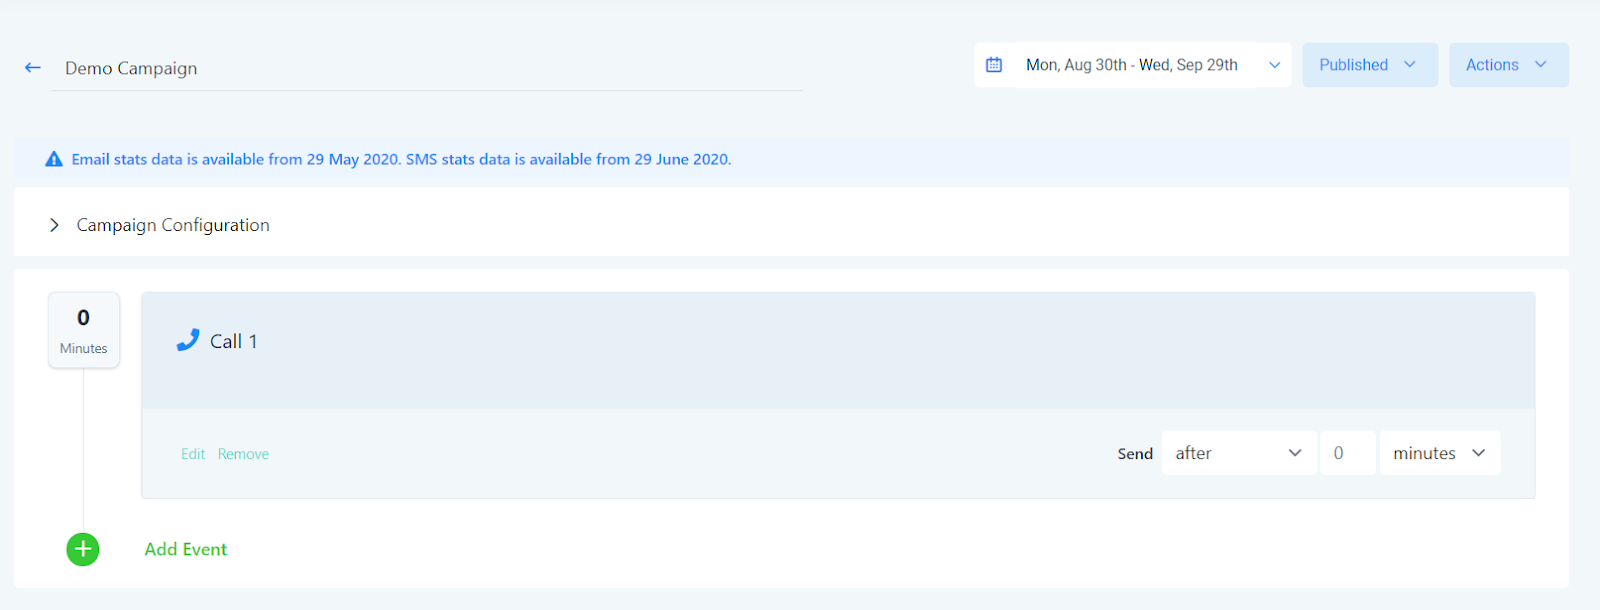Image resolution: width=1600 pixels, height=610 pixels.
Task: Open the date range Mon, Aug 30th dropdown
Action: click(1133, 65)
